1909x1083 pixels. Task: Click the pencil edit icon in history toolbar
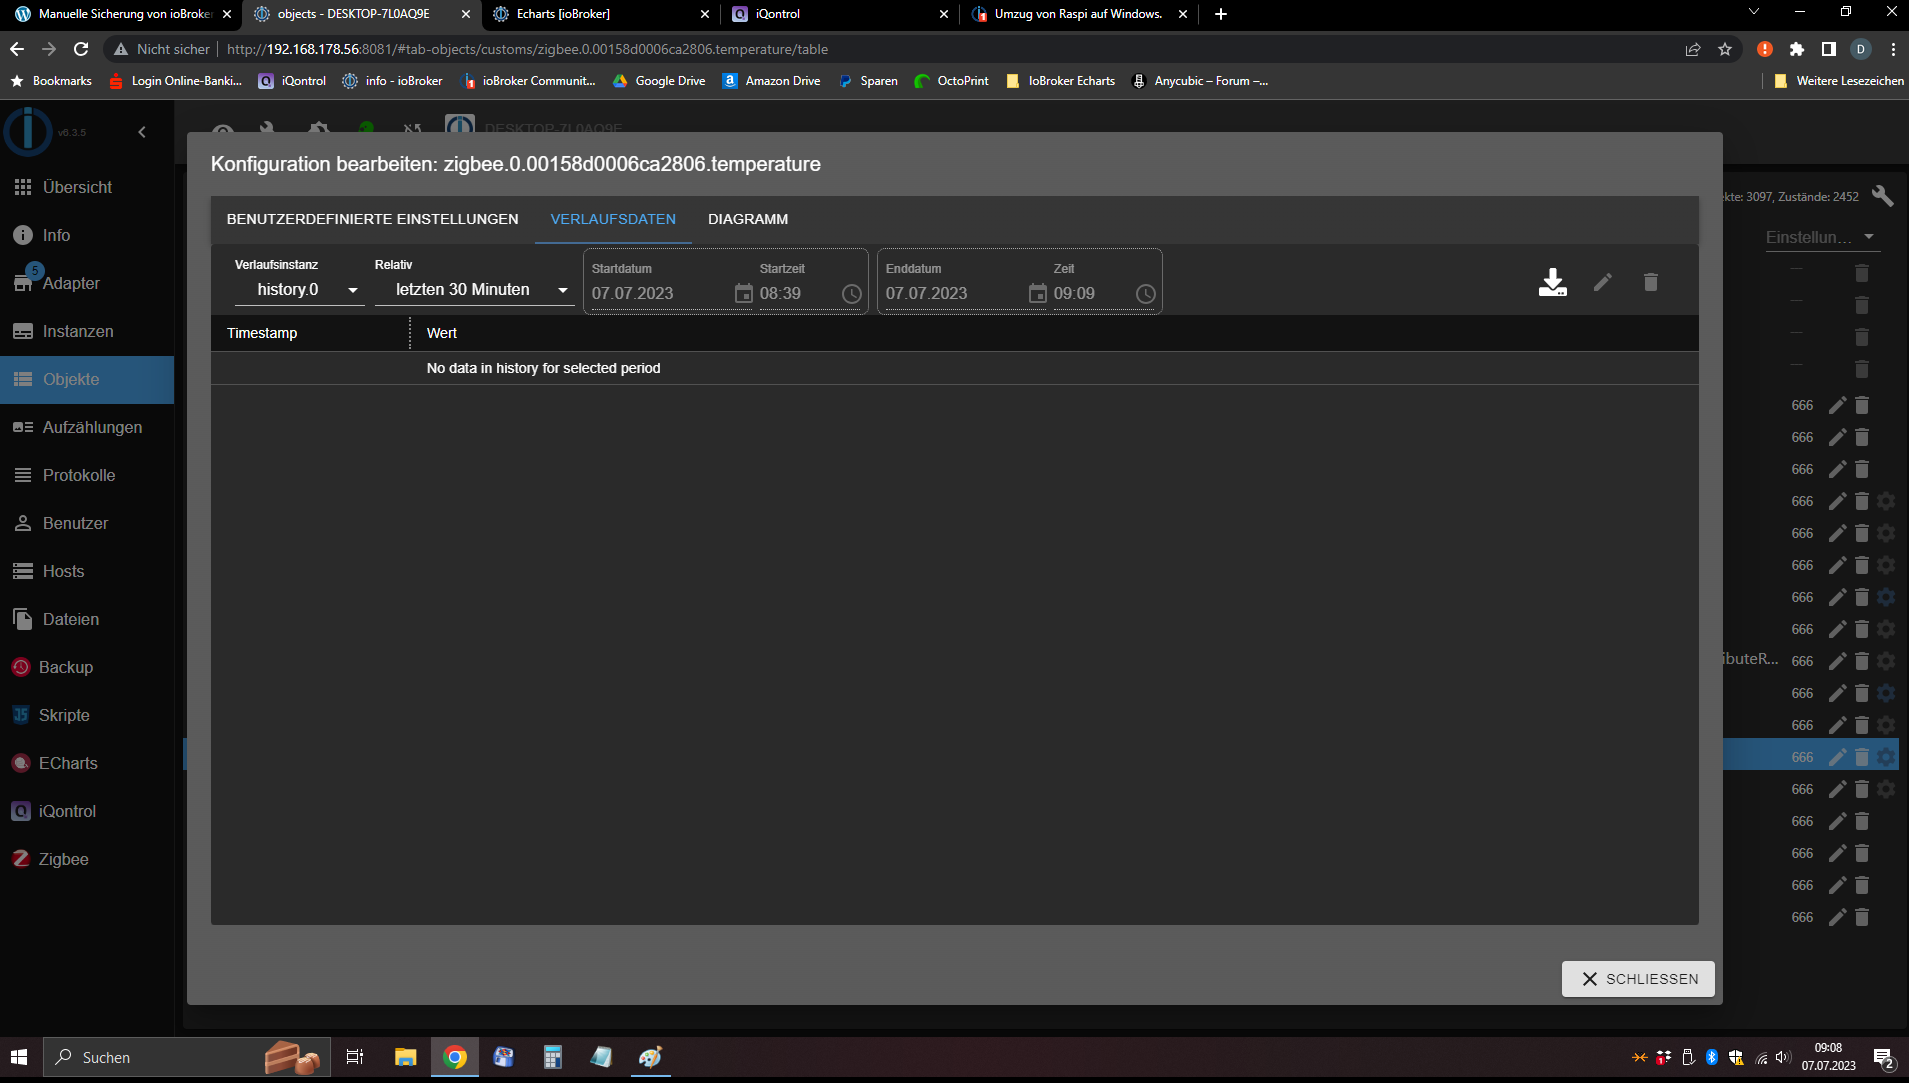(1603, 282)
